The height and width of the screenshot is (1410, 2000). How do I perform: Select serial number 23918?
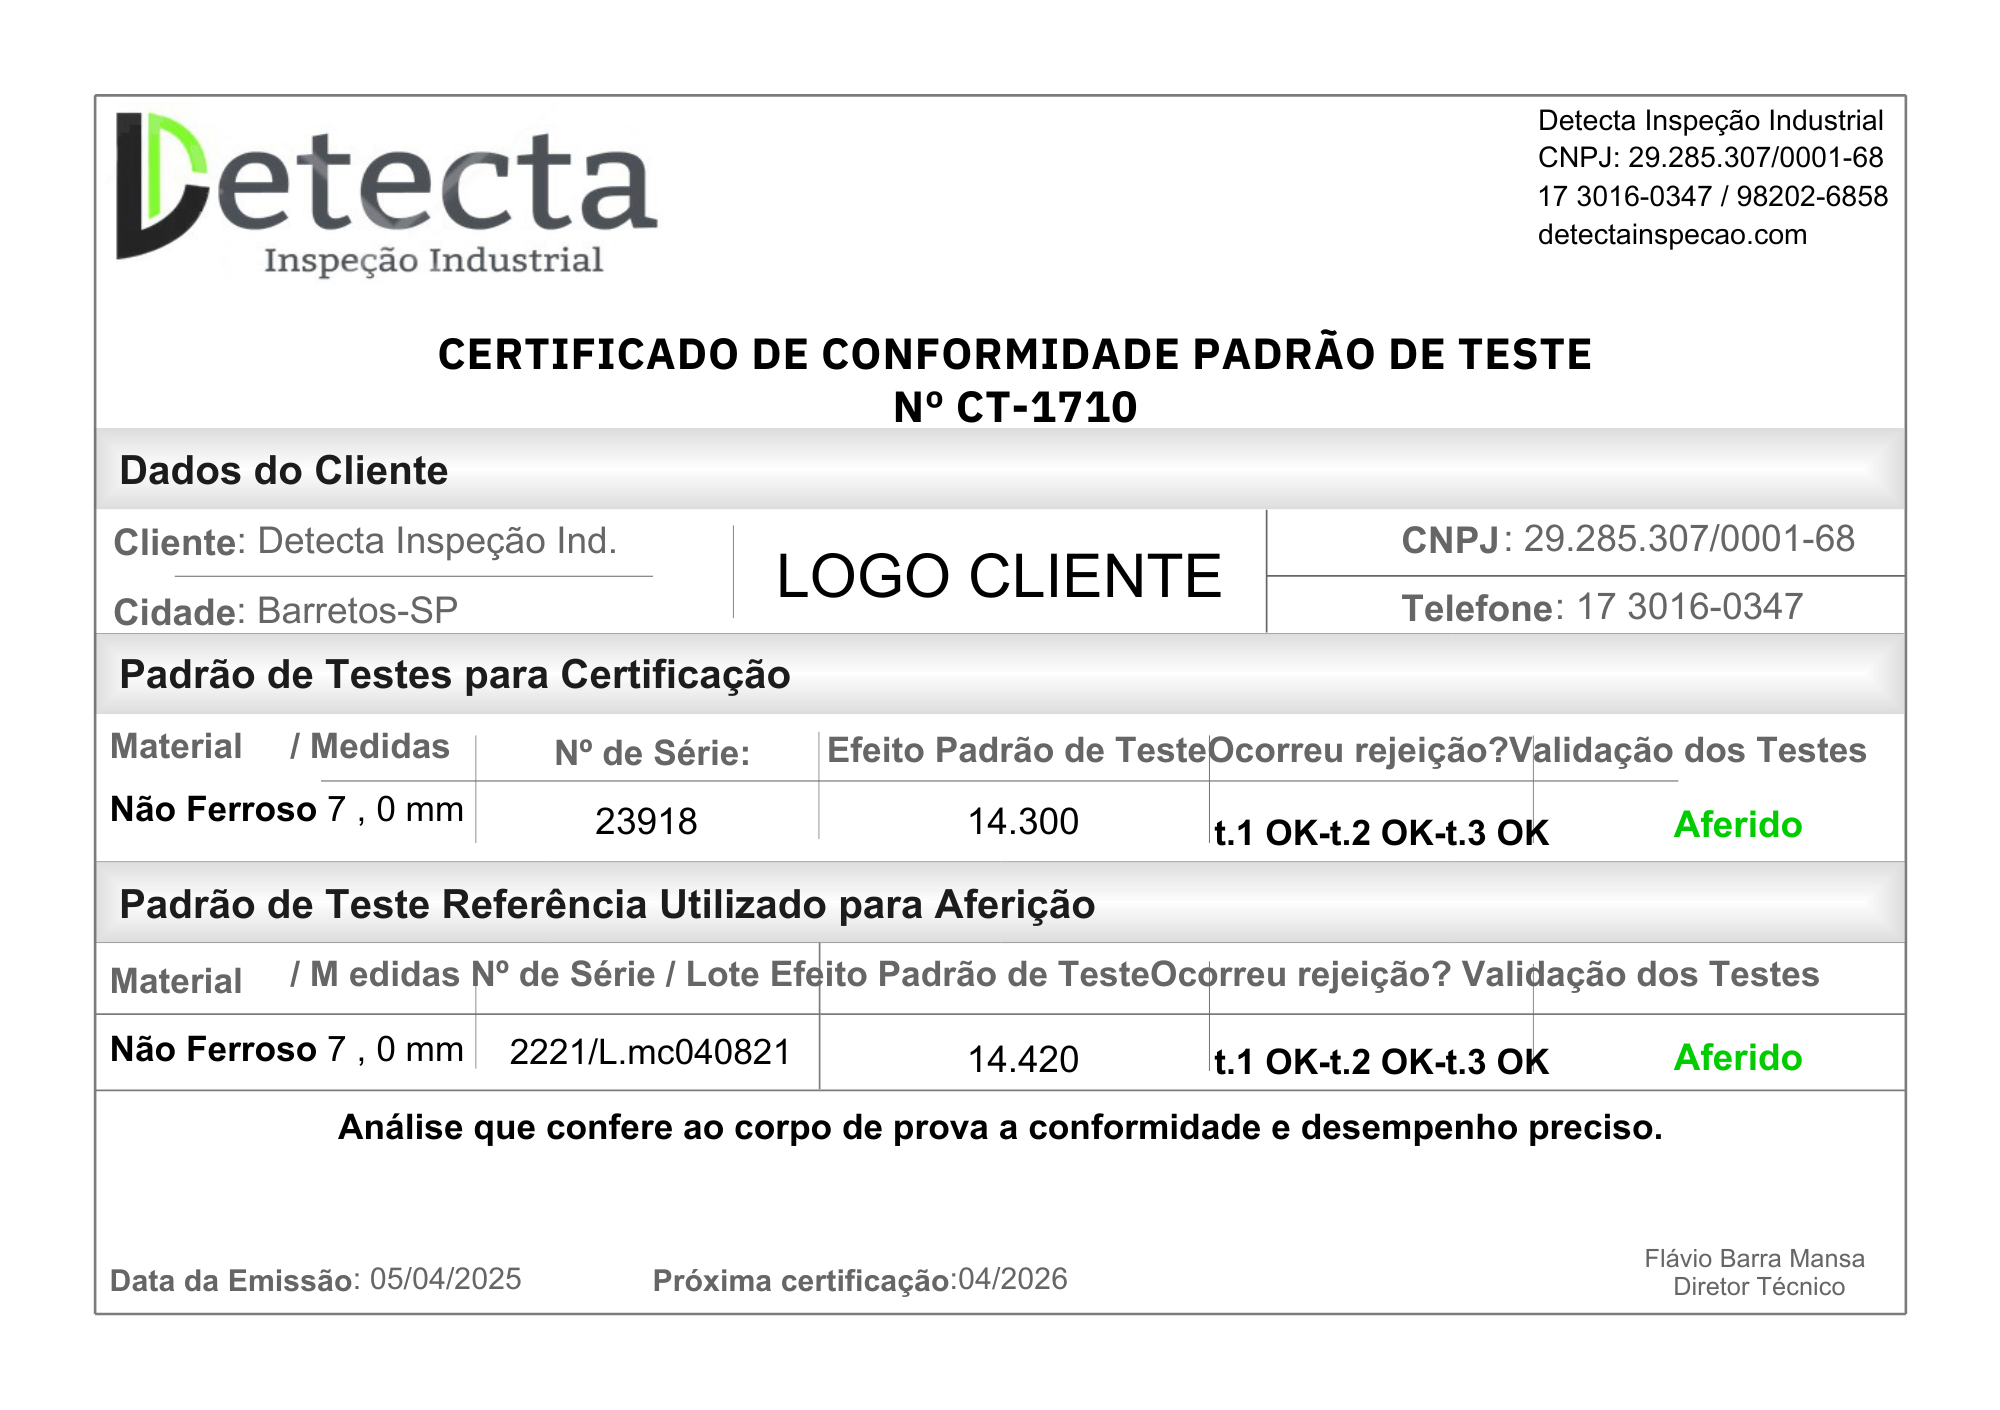click(x=646, y=822)
